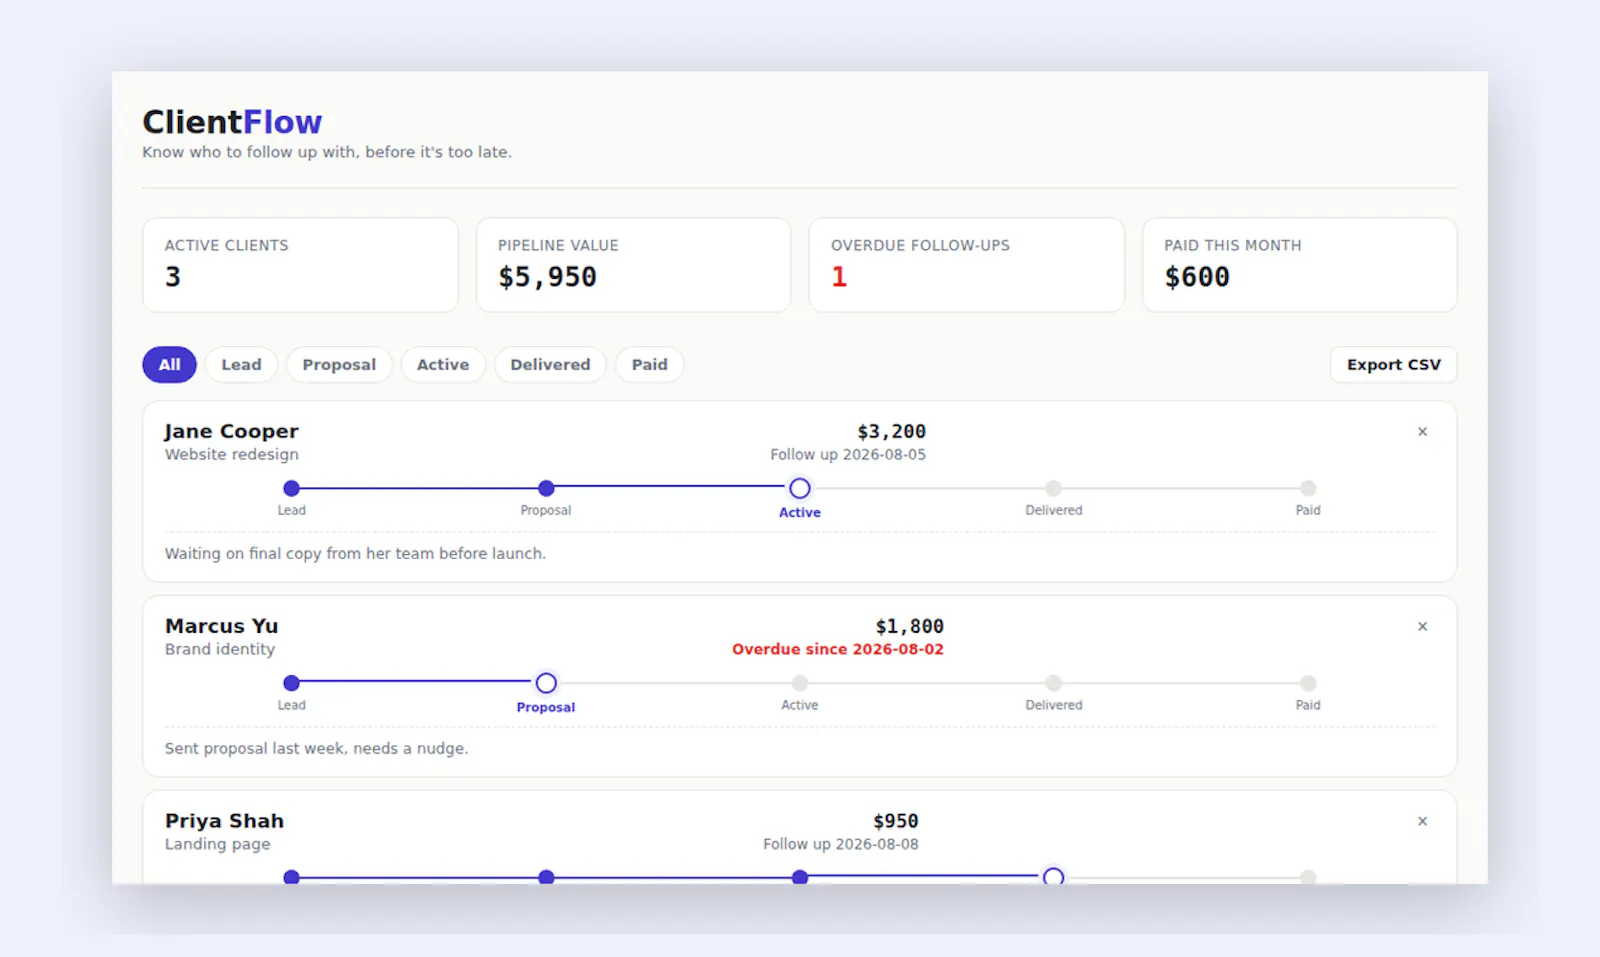Click Marcus Yu's $1,800 amount

(909, 627)
